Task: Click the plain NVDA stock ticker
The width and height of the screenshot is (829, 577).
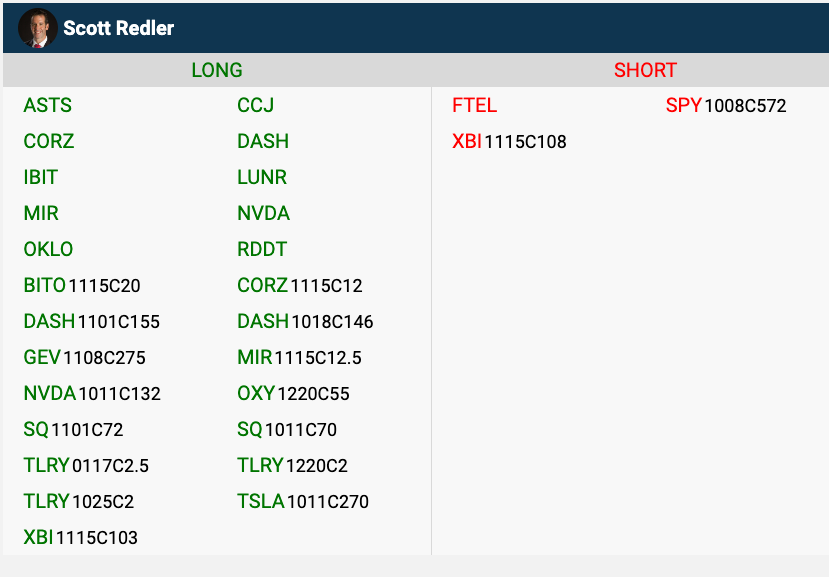Action: 263,214
